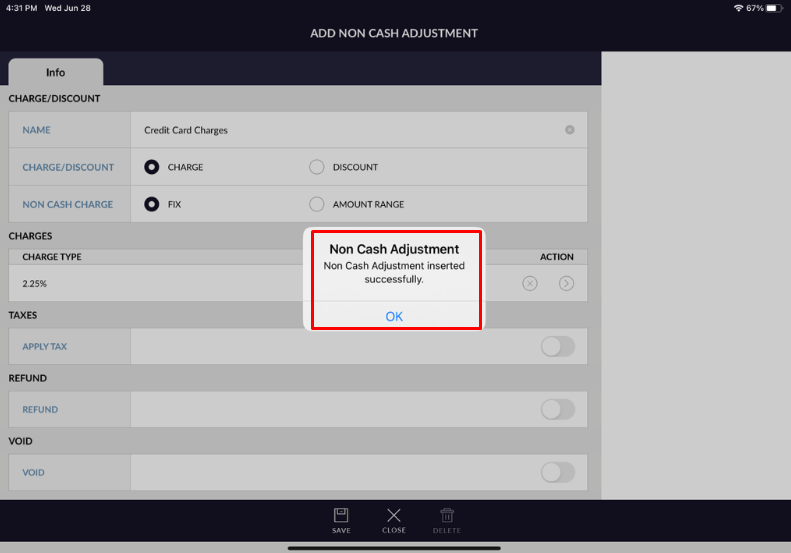Expand the 2.25% charge using the chevron arrow

[566, 283]
